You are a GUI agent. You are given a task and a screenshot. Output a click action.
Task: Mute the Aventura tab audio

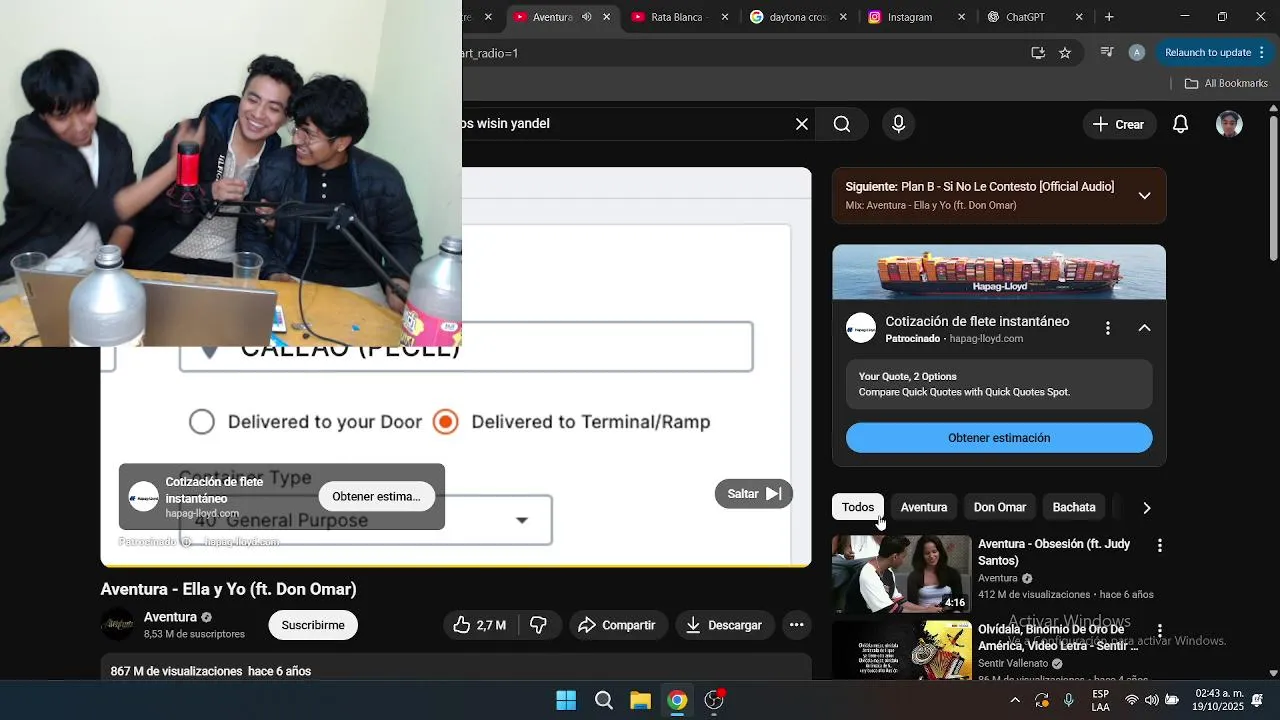pos(587,17)
